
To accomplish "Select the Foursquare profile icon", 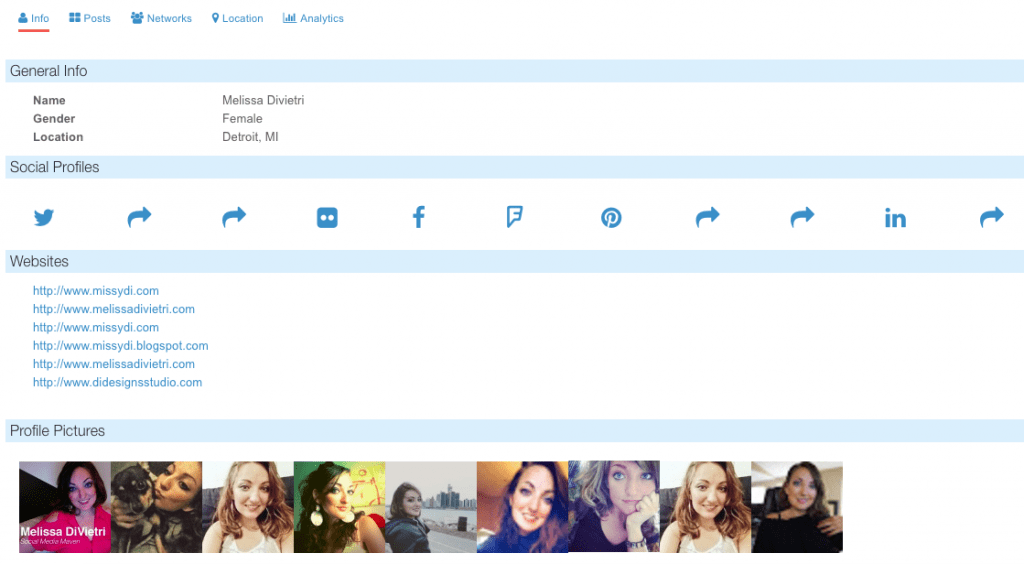I will pos(514,217).
